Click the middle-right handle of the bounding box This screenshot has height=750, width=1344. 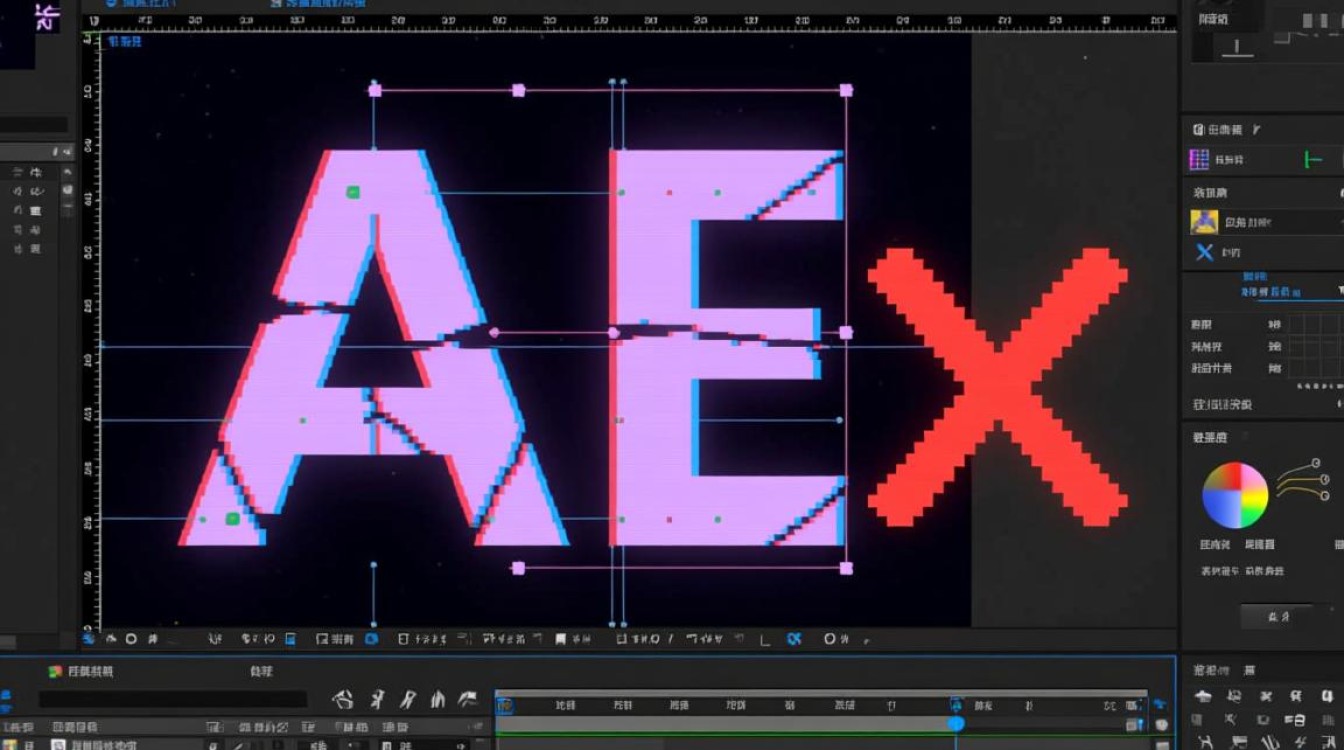coord(846,332)
